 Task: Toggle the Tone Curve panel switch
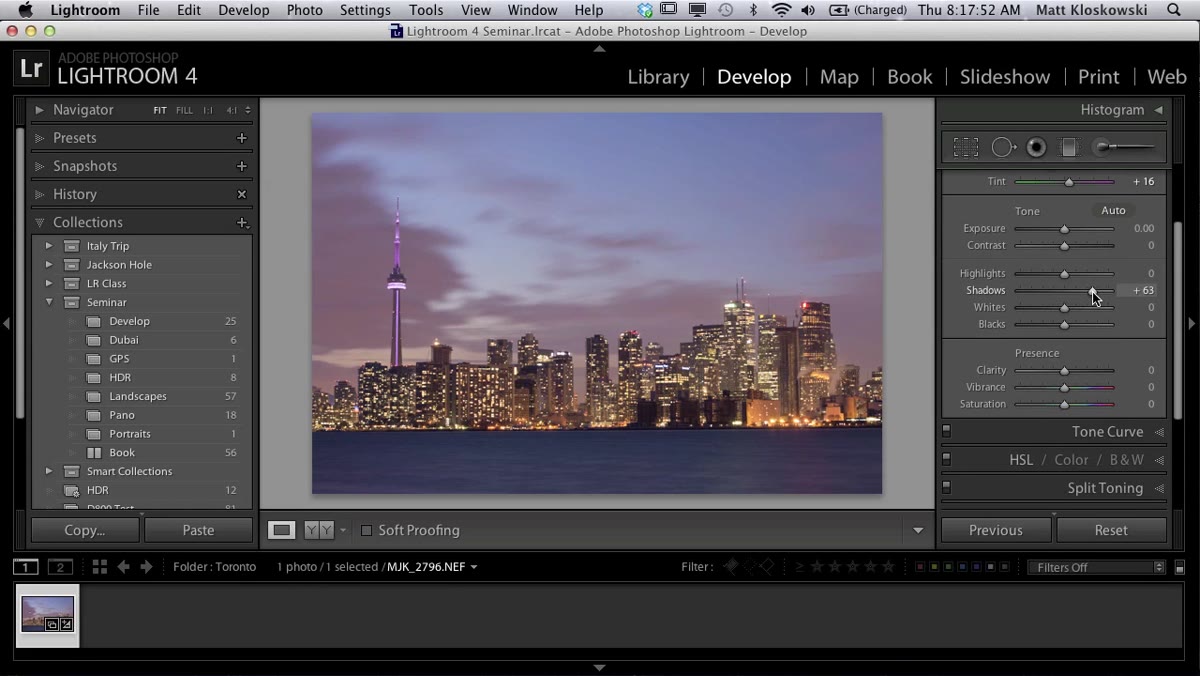pyautogui.click(x=946, y=432)
